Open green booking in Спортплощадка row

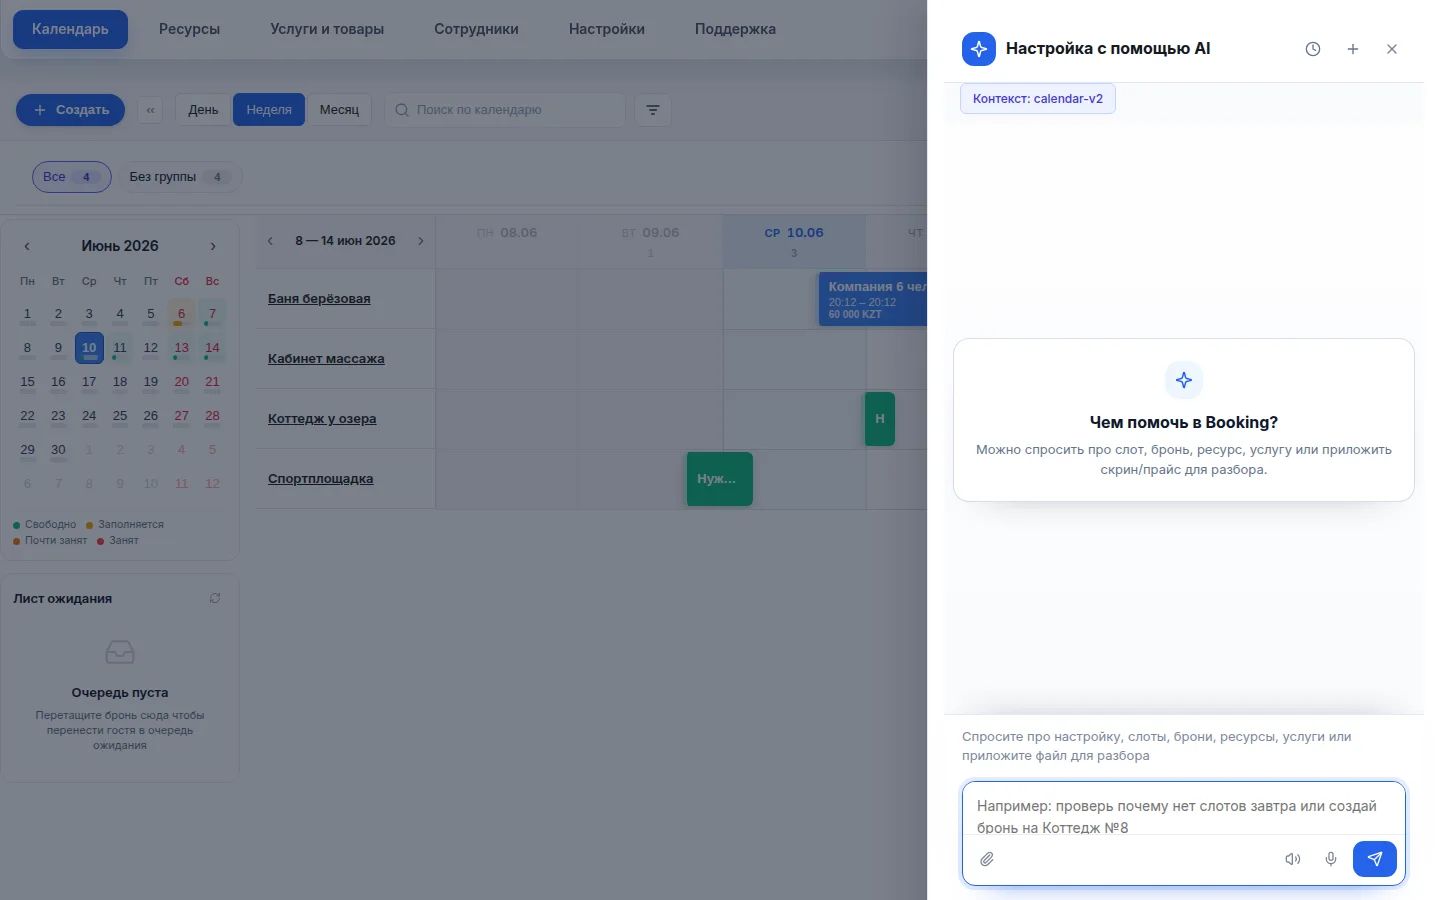(x=719, y=479)
